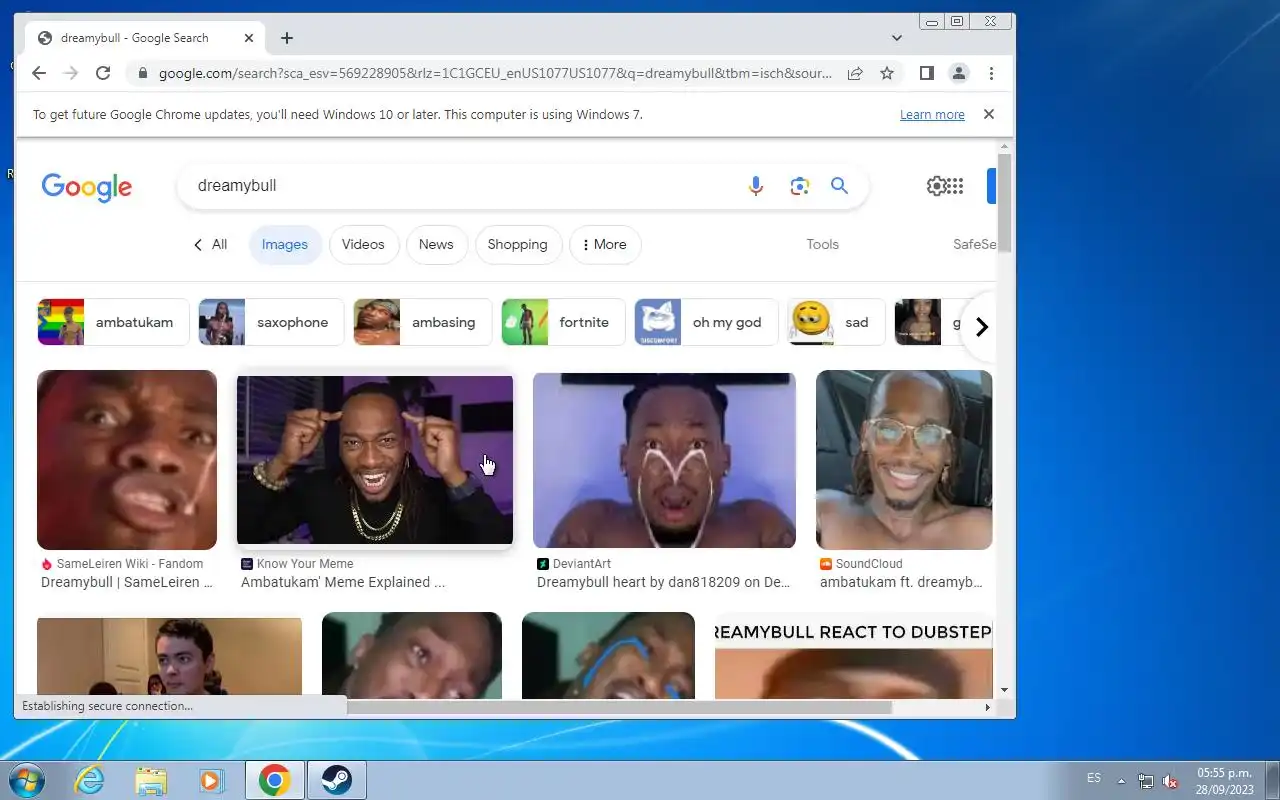Screen dimensions: 1280x800
Task: Close the dreamybull Google Search tab
Action: (x=249, y=38)
